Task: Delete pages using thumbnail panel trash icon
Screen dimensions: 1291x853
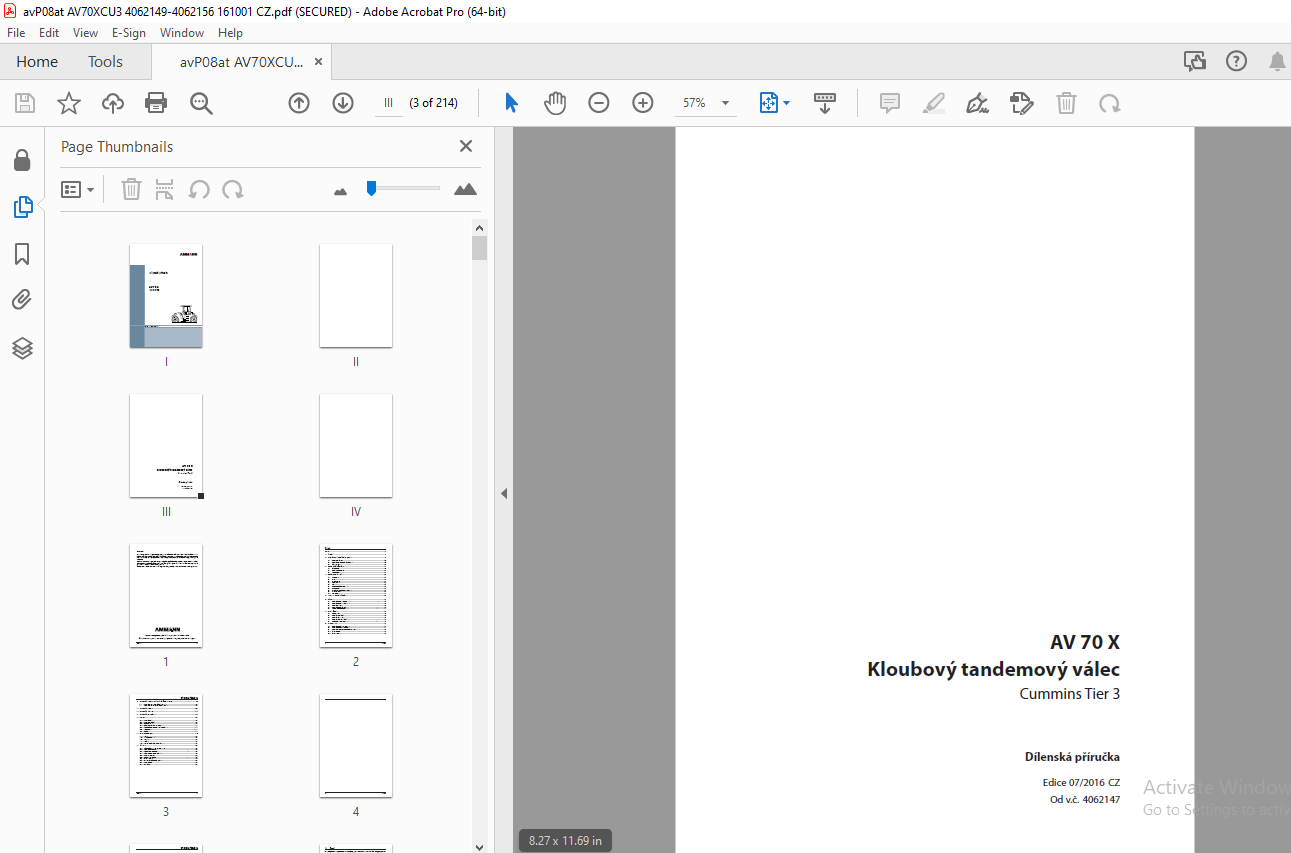Action: tap(131, 189)
